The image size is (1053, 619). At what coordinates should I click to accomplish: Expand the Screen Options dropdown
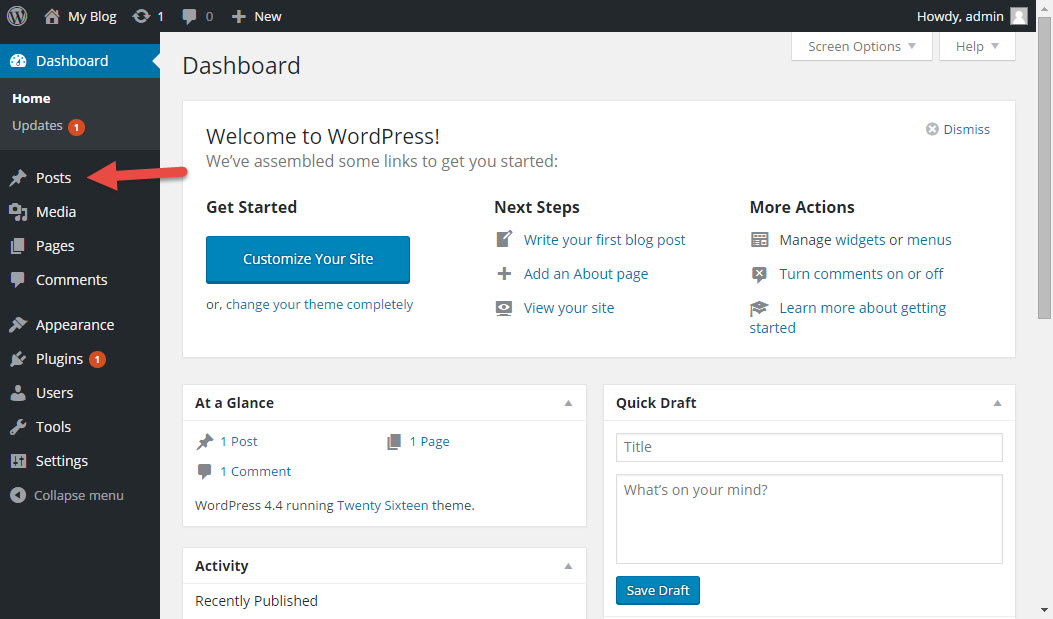coord(861,47)
